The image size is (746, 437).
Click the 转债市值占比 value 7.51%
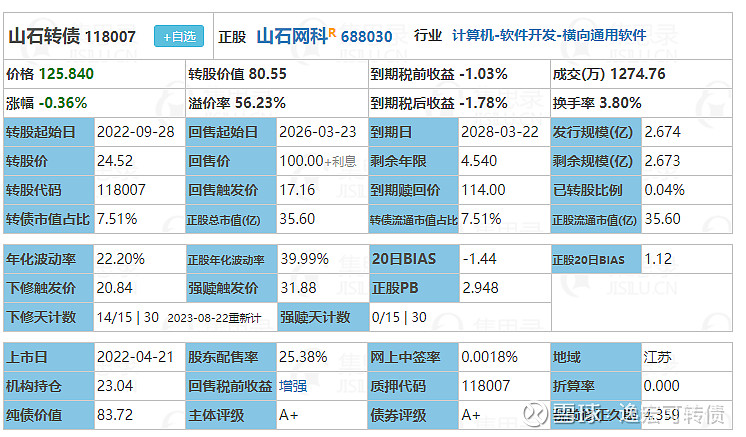pyautogui.click(x=117, y=219)
